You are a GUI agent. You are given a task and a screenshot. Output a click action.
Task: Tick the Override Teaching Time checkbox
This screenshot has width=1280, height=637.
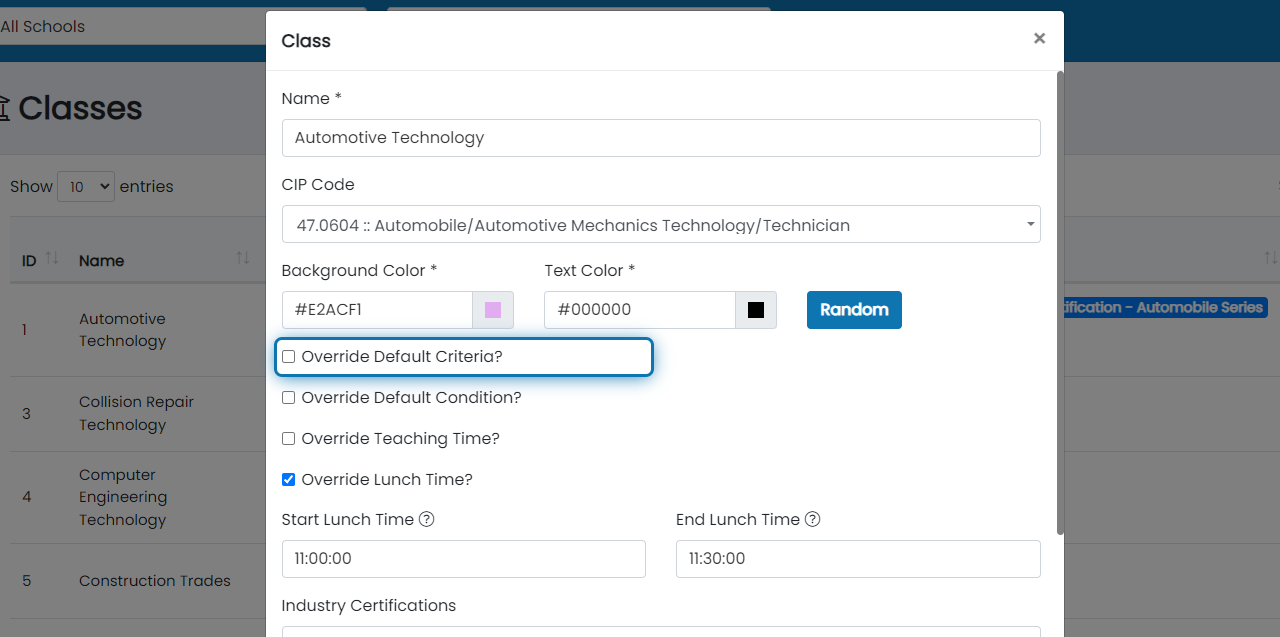tap(289, 439)
